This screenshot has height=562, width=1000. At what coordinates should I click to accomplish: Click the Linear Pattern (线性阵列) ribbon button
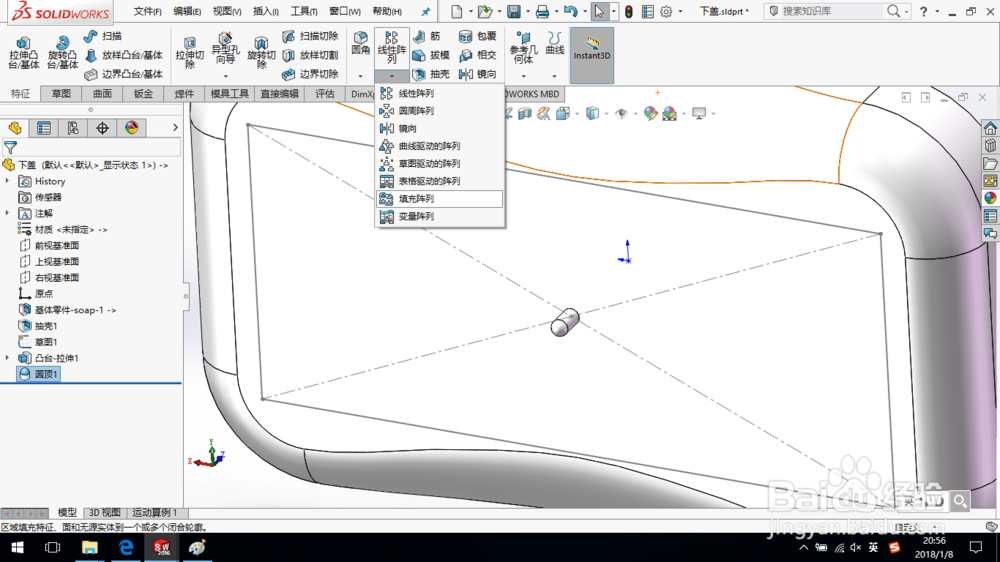[392, 48]
